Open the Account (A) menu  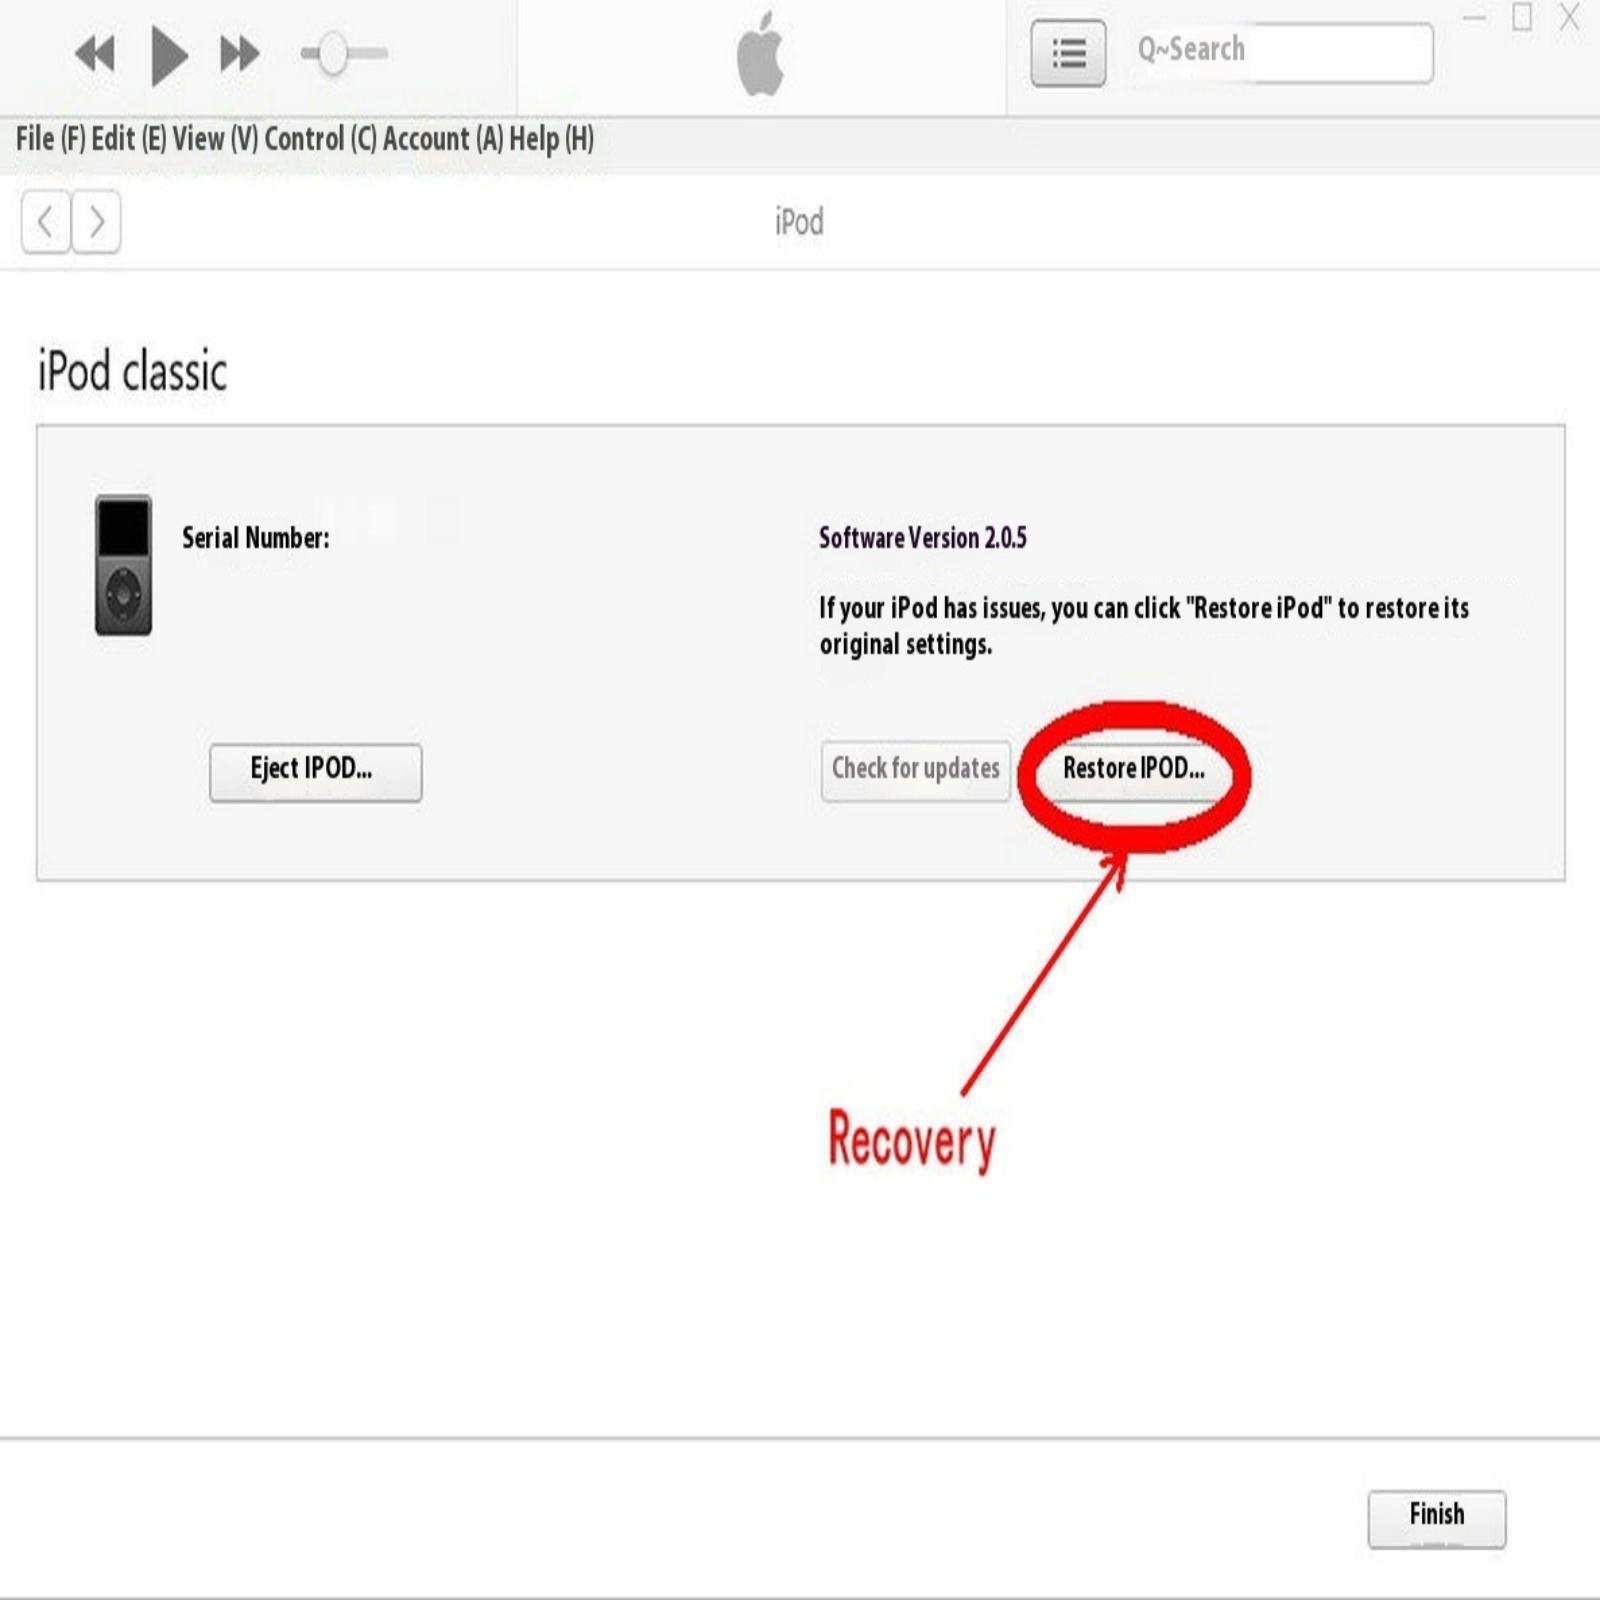(443, 139)
